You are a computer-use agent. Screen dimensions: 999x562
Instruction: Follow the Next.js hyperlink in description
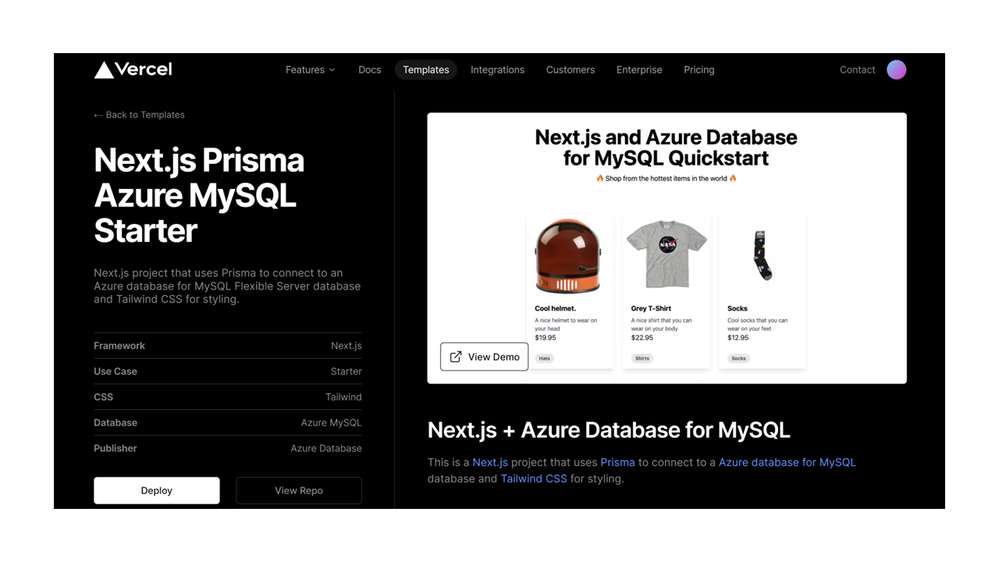click(x=490, y=463)
